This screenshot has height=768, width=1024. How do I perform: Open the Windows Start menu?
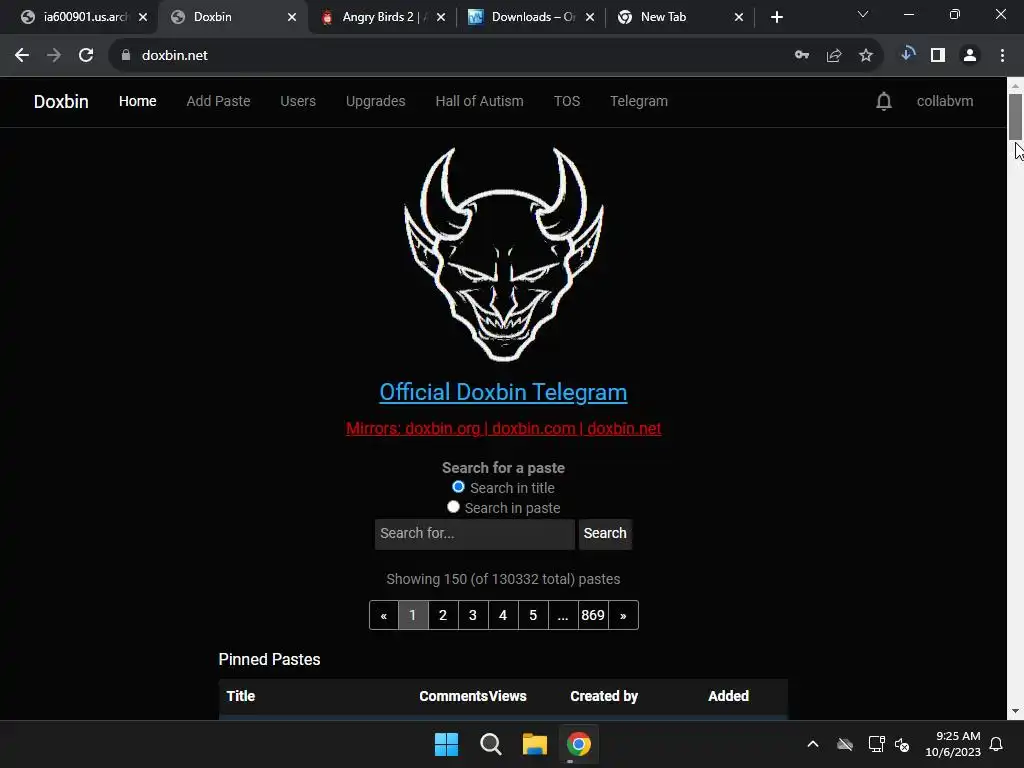(447, 744)
